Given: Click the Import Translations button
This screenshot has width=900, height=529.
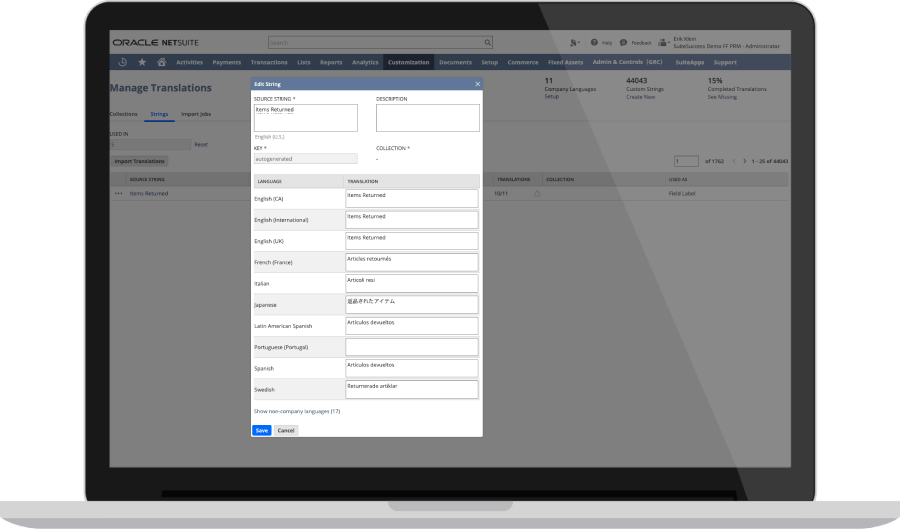Looking at the screenshot, I should pos(139,161).
